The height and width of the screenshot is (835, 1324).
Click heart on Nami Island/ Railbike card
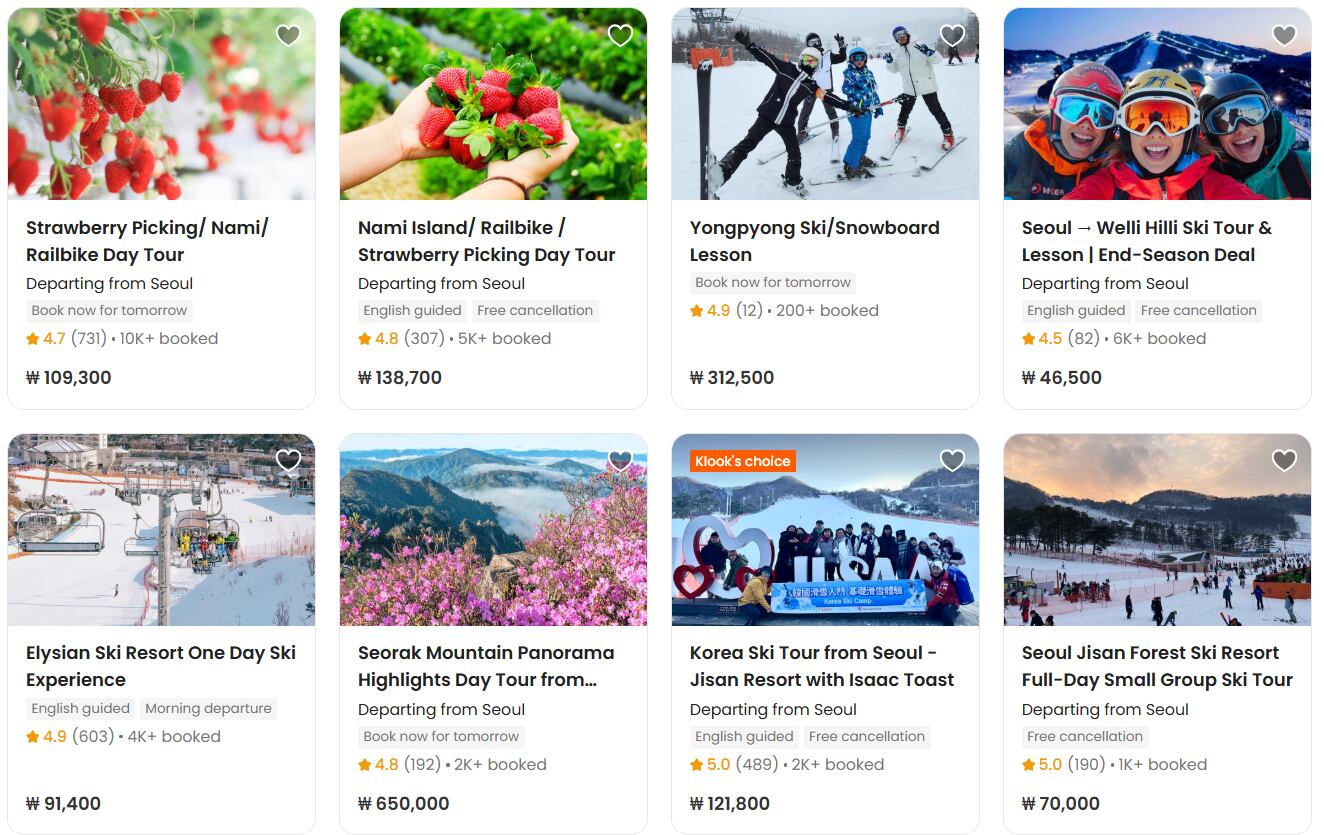coord(620,36)
